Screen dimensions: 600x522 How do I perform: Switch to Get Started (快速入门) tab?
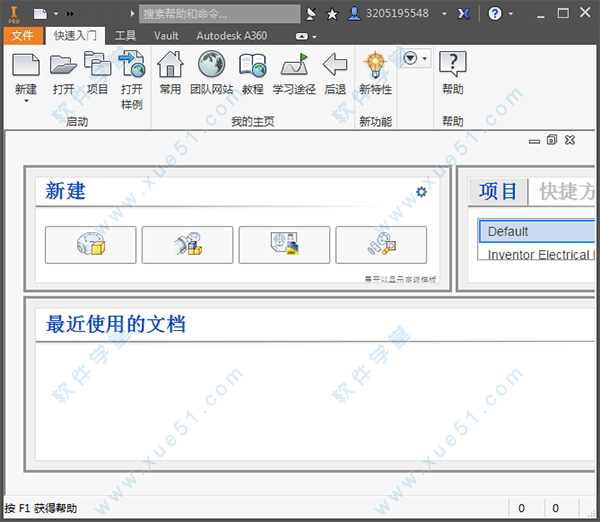pos(75,36)
